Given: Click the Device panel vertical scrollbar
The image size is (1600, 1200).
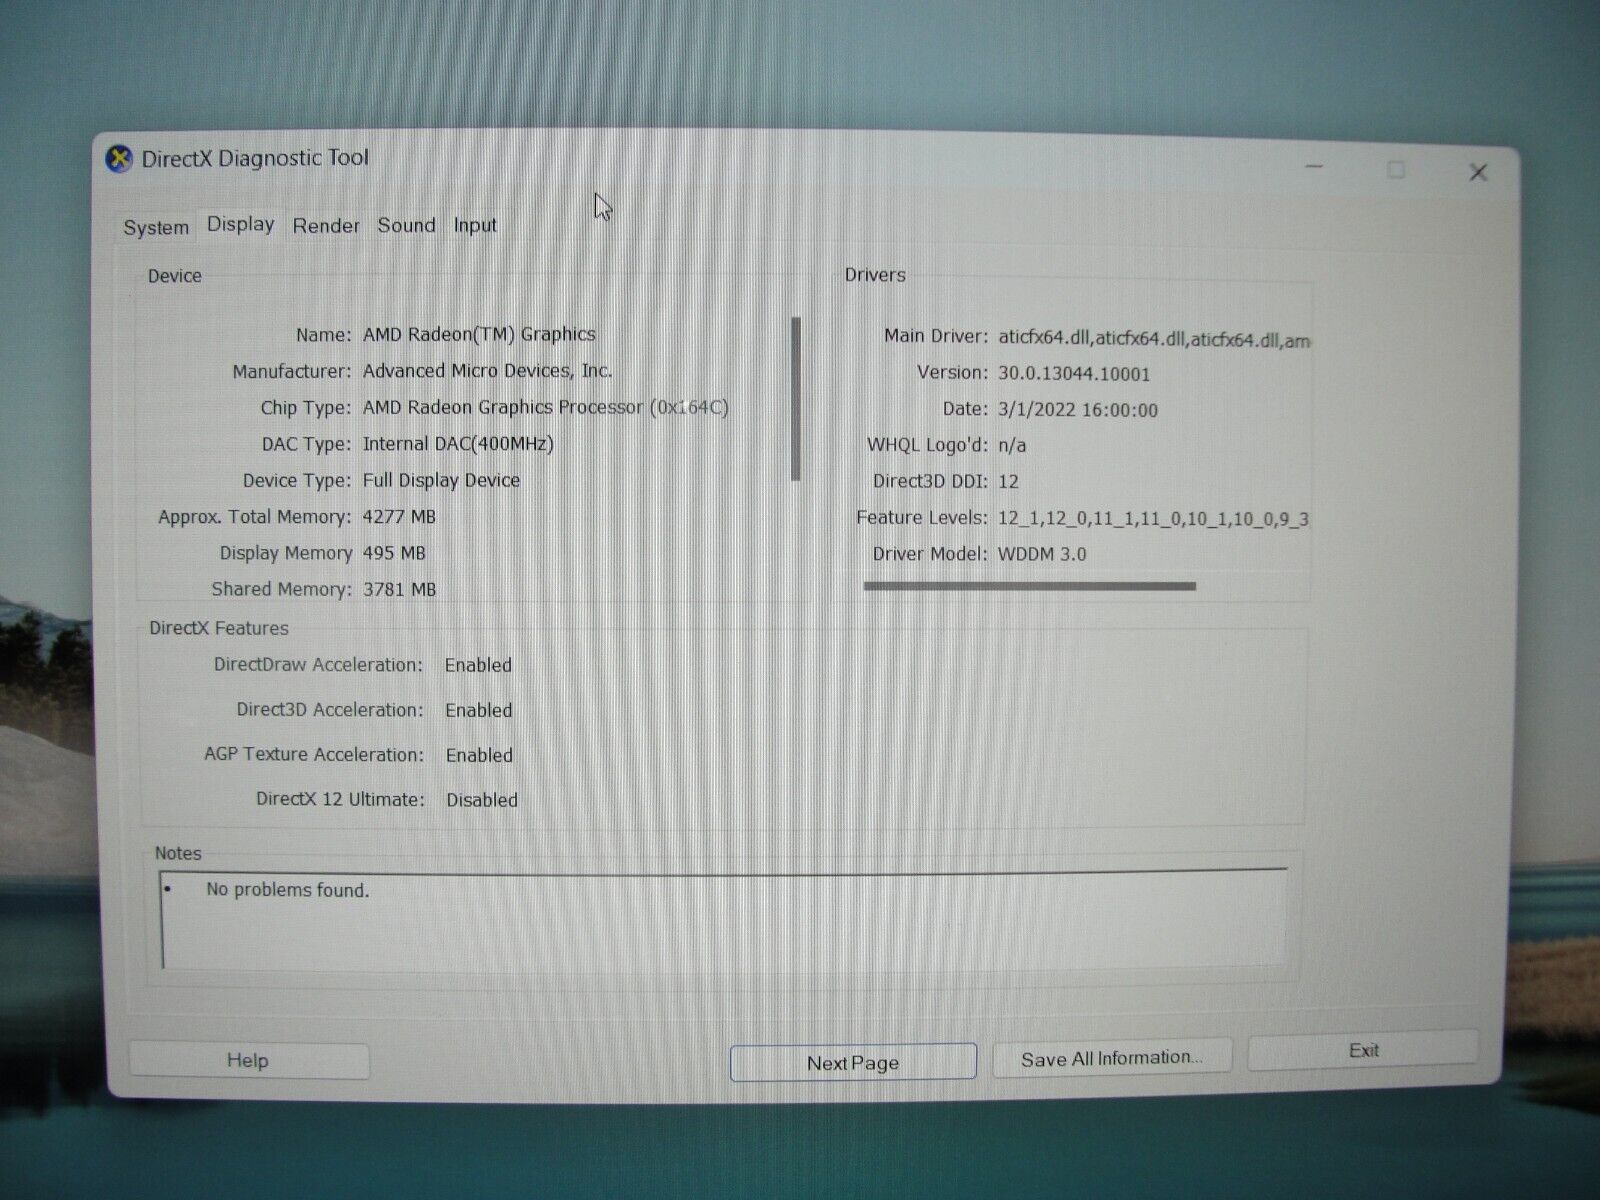Looking at the screenshot, I should 796,399.
